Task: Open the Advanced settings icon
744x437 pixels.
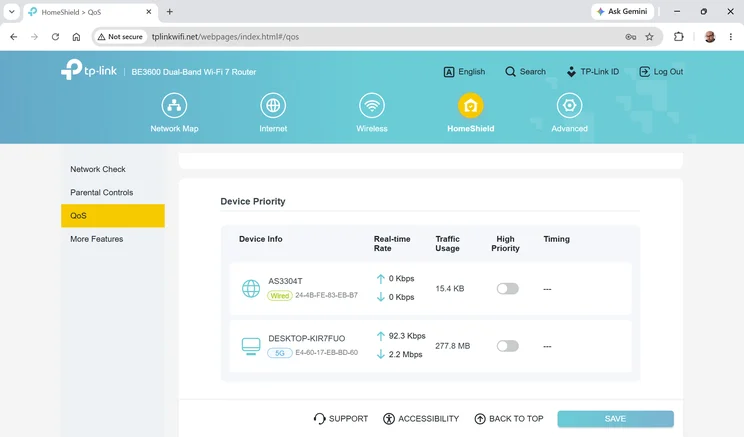Action: coord(569,105)
